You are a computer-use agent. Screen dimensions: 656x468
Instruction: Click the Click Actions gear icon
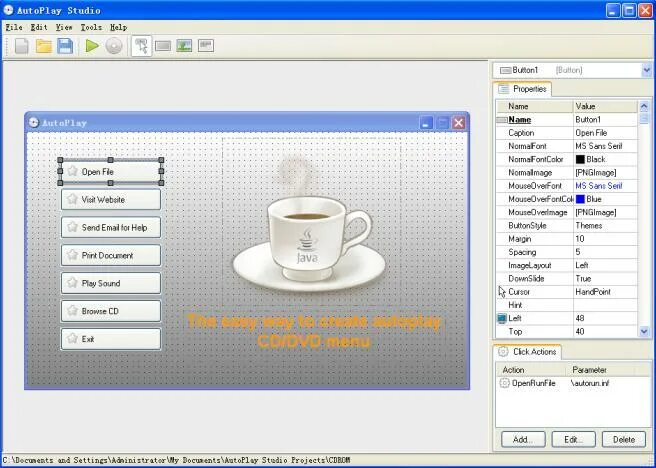(x=503, y=352)
